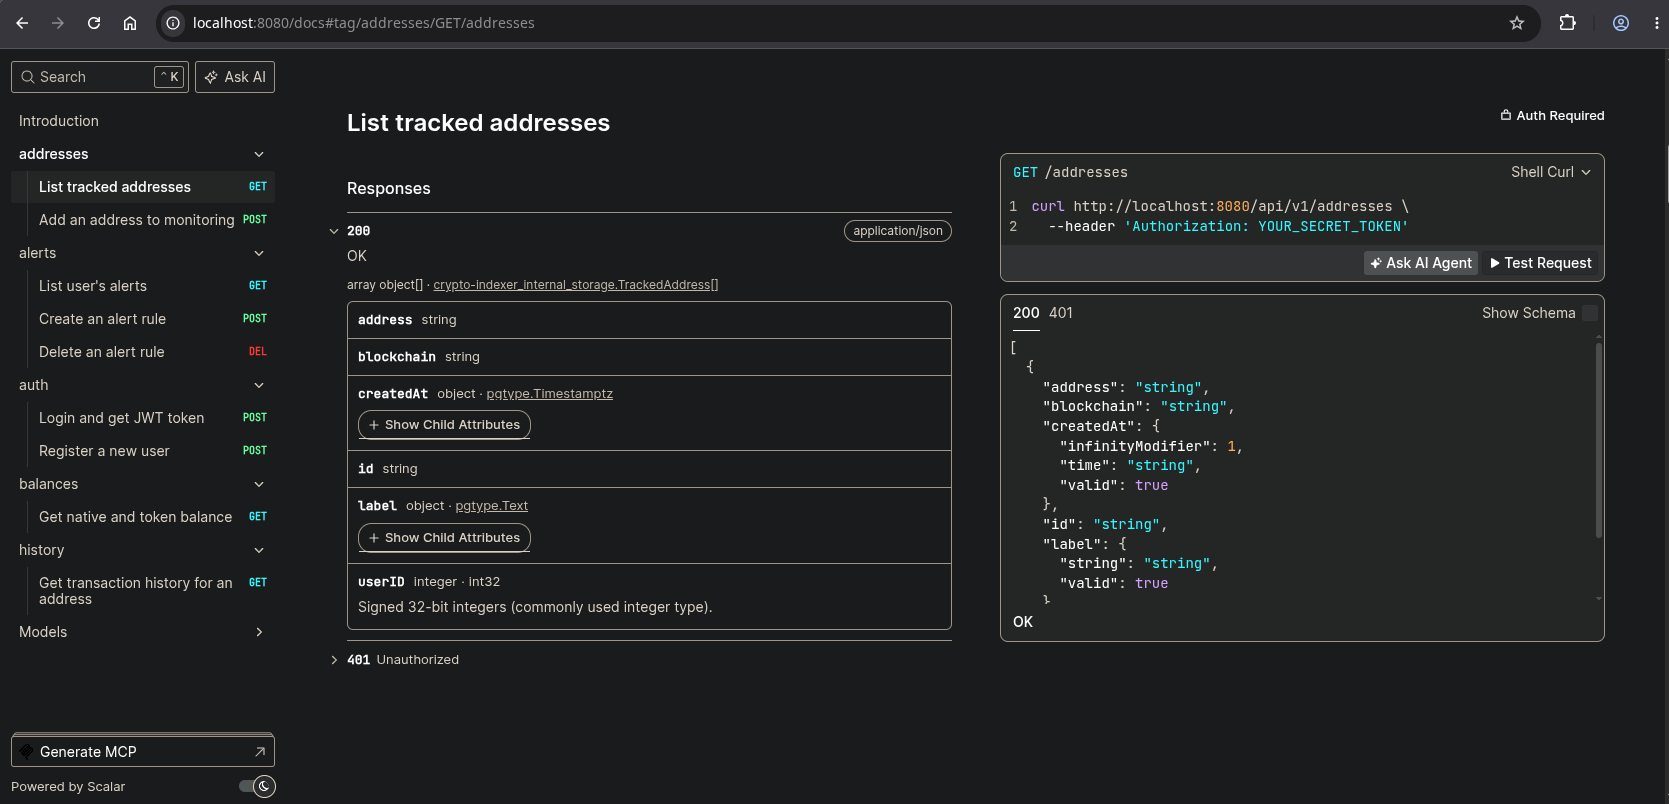Open external link arrow on Generate MCP
The width and height of the screenshot is (1669, 804).
coord(260,752)
